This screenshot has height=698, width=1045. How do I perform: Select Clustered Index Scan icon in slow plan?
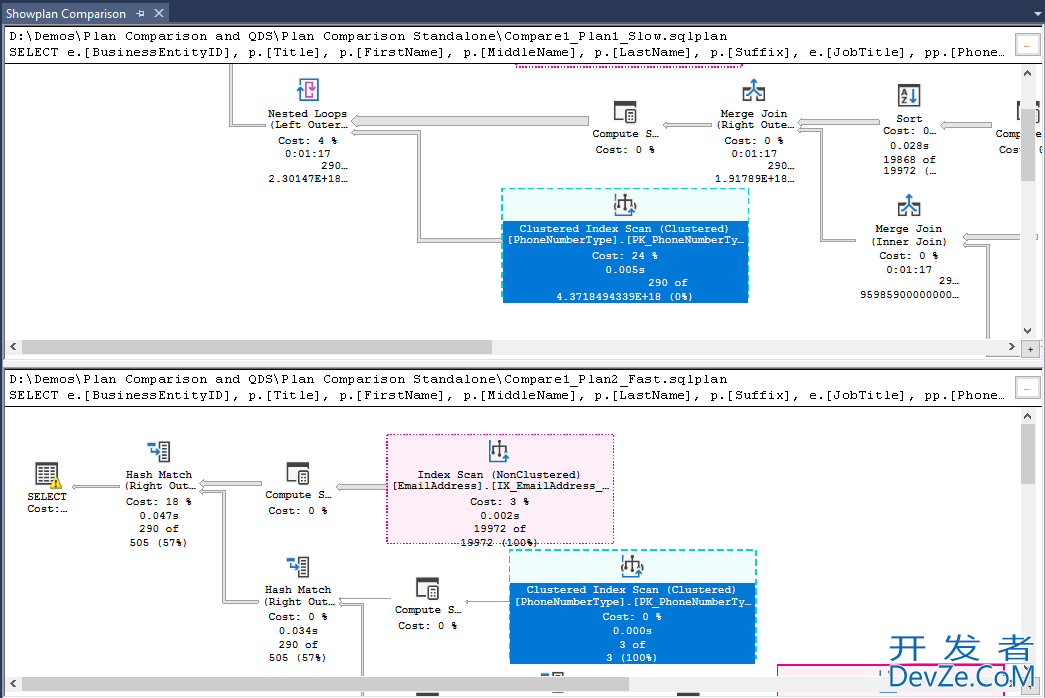[x=625, y=205]
